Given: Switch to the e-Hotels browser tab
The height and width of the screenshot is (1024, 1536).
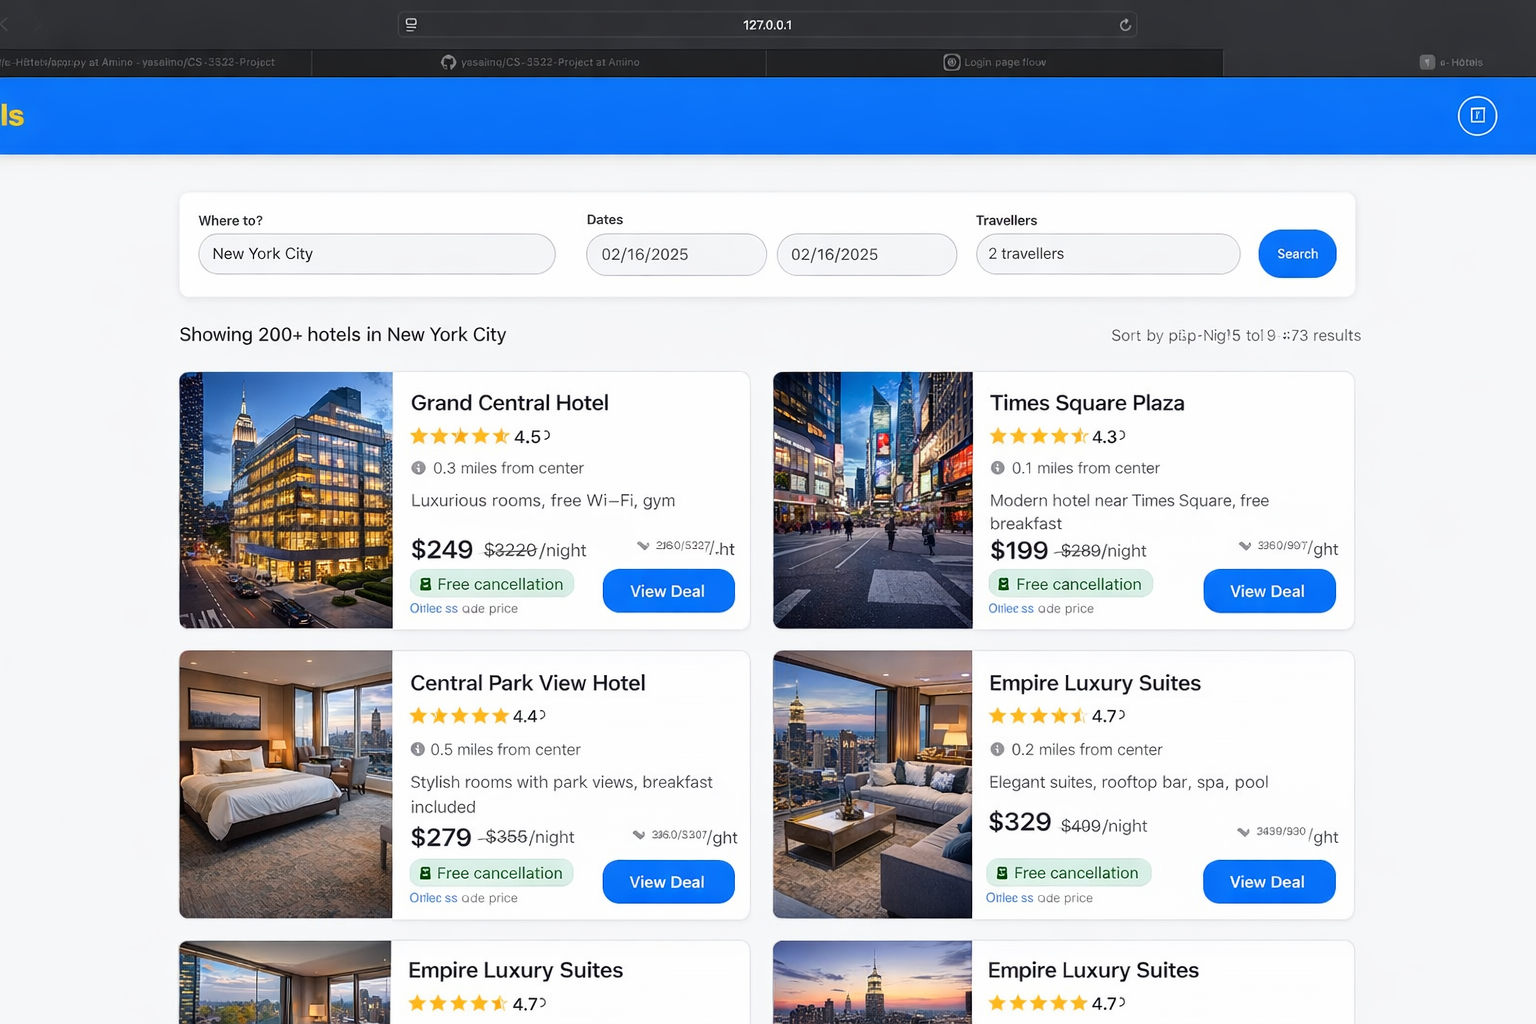Looking at the screenshot, I should 1455,62.
